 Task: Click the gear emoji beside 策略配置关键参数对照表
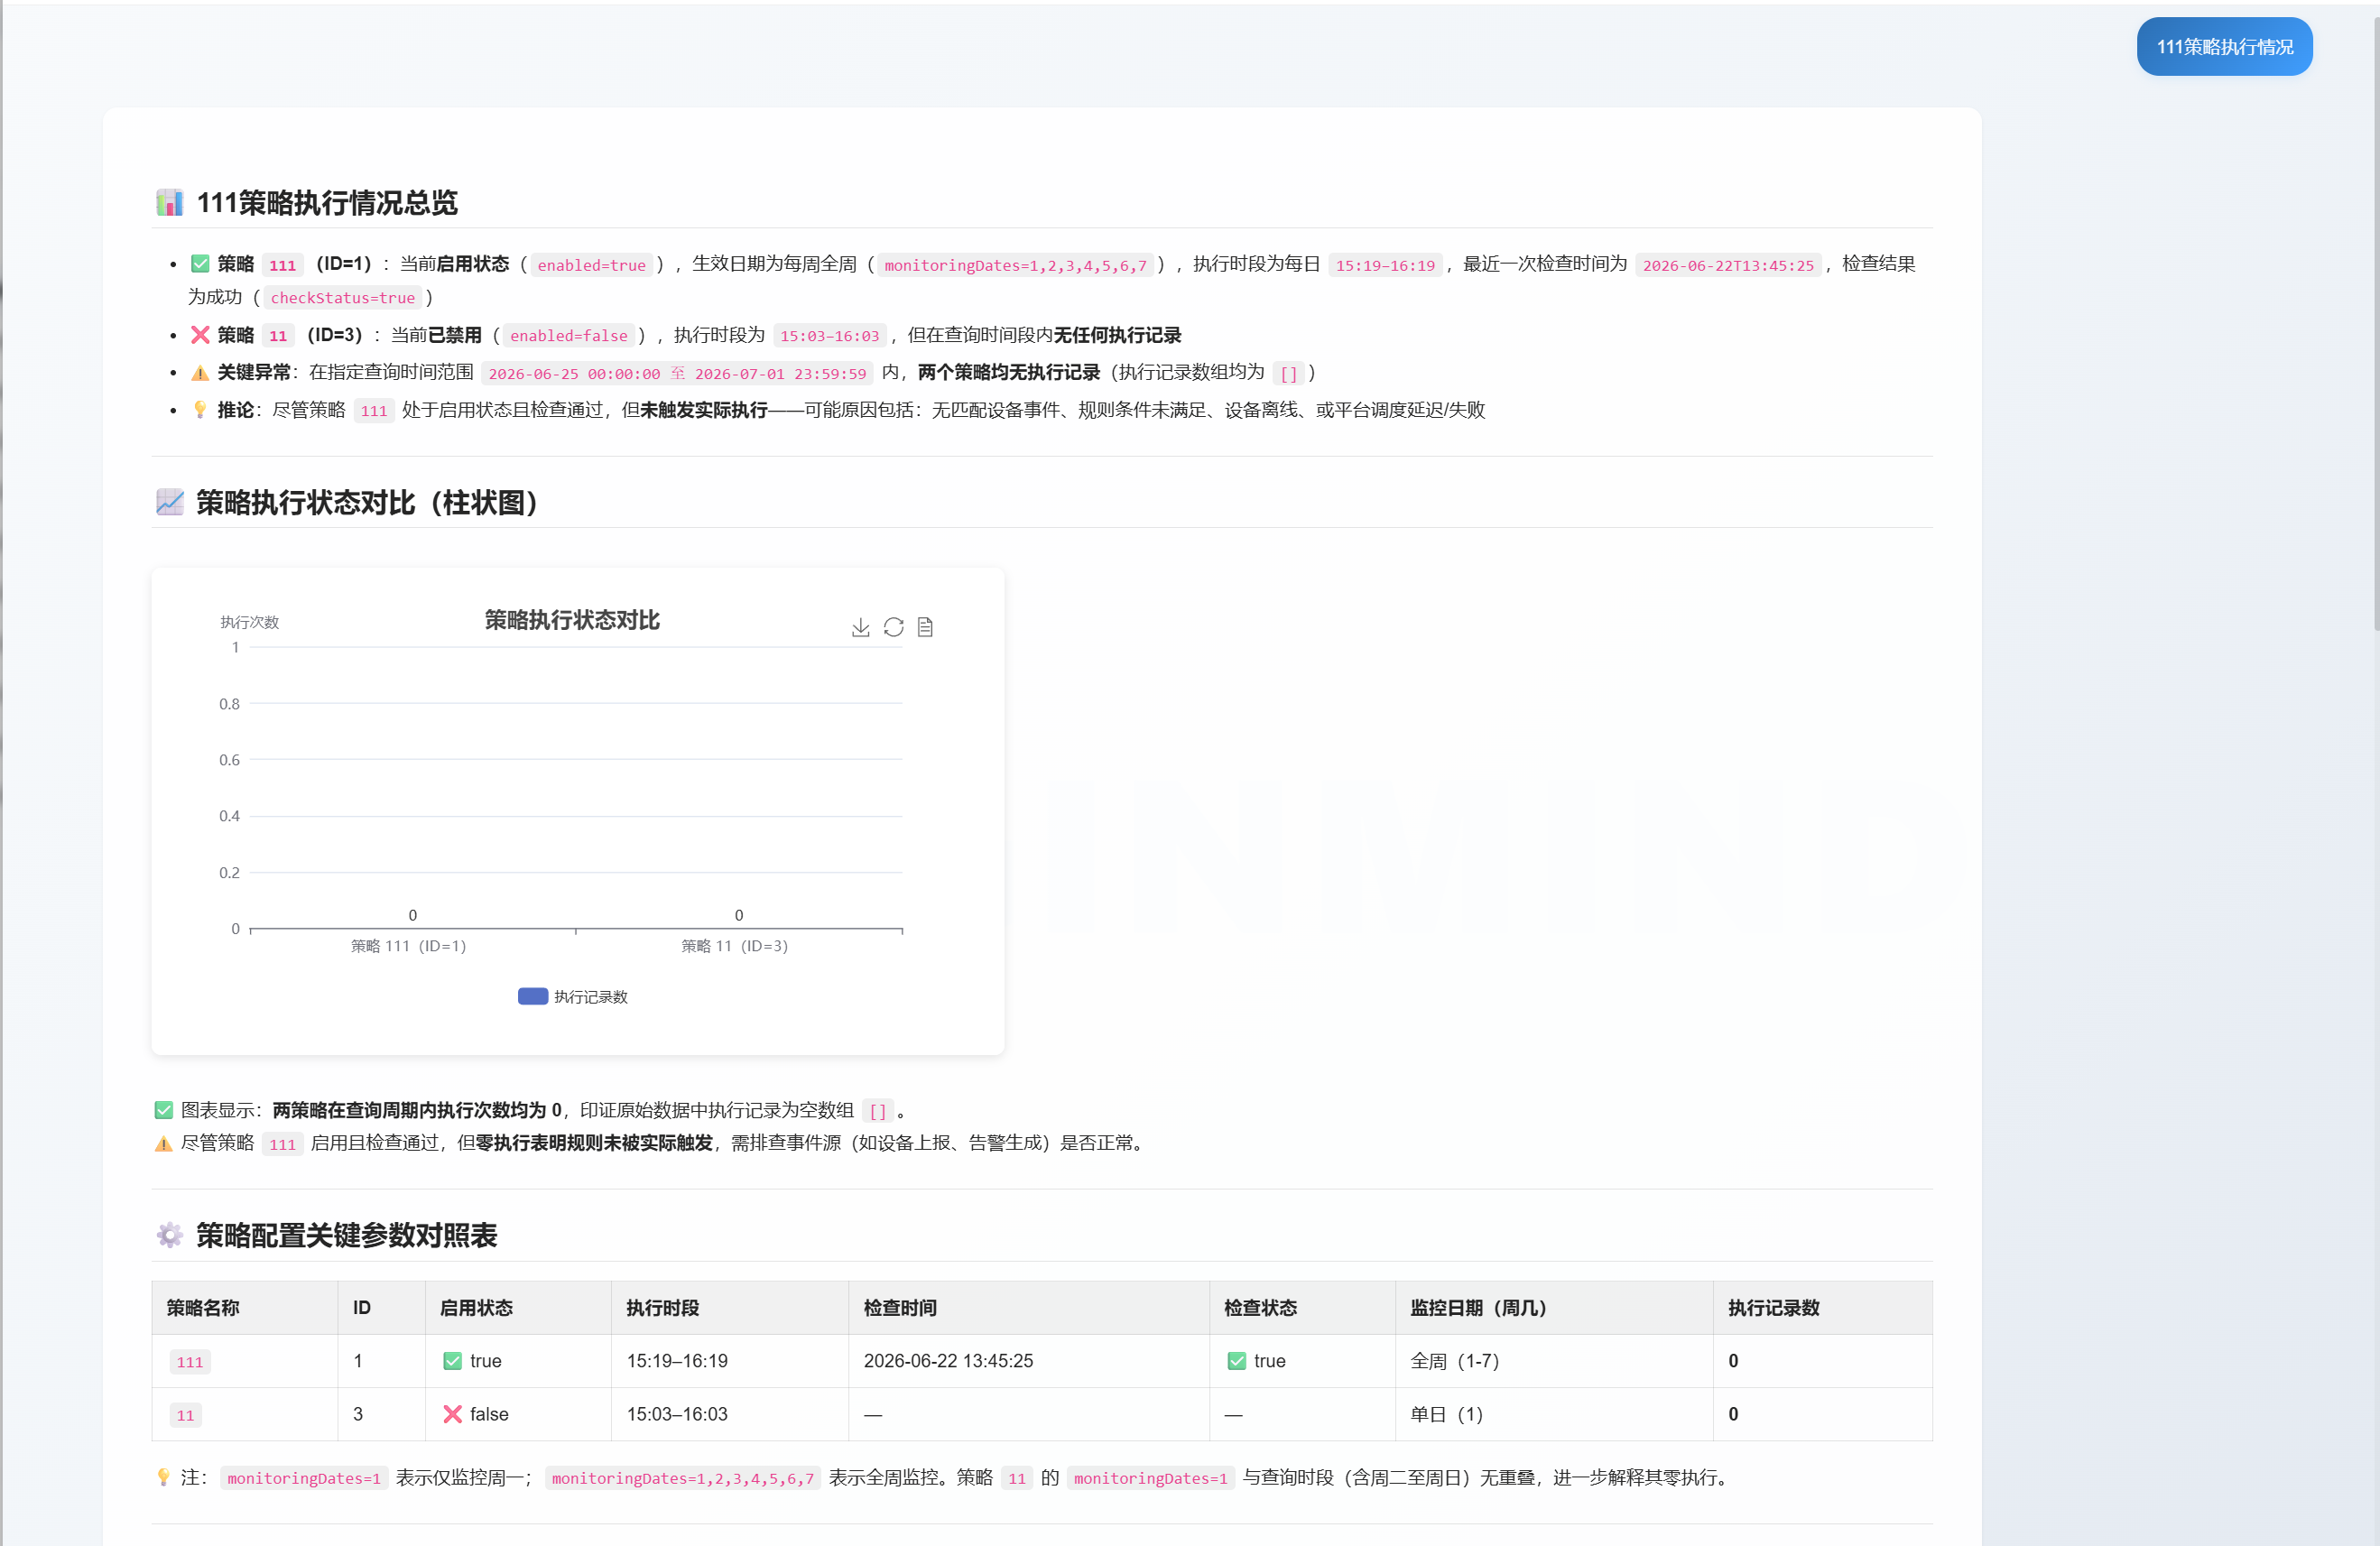(x=170, y=1235)
